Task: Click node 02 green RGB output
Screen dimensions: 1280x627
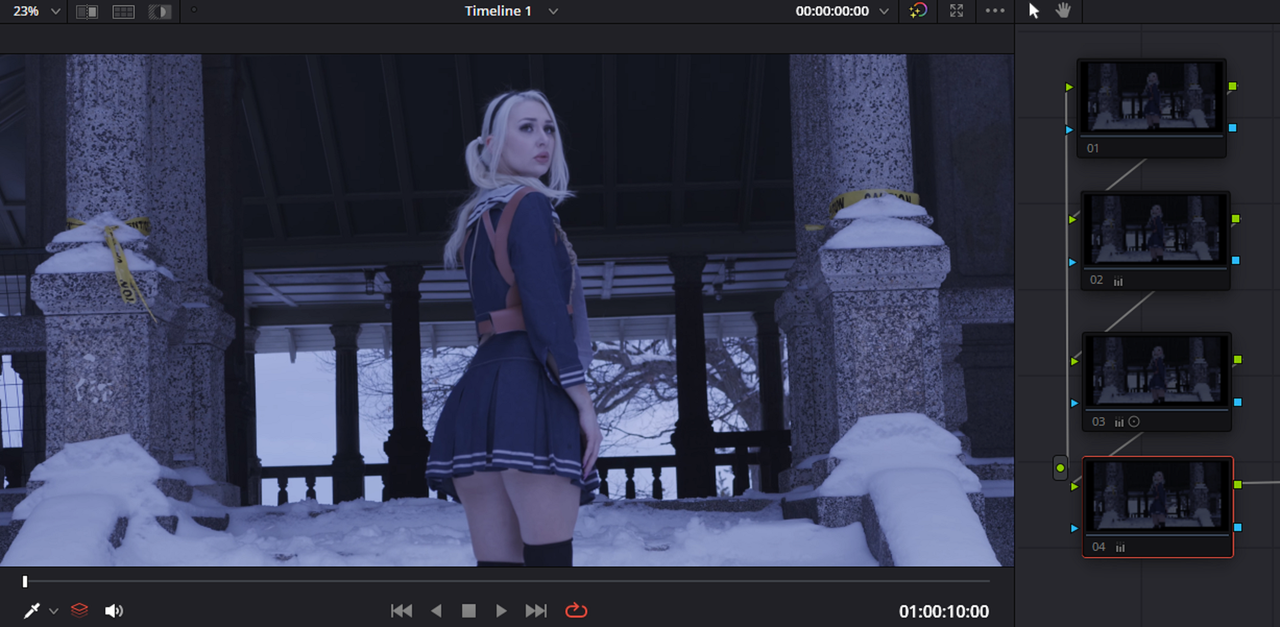Action: pyautogui.click(x=1236, y=218)
